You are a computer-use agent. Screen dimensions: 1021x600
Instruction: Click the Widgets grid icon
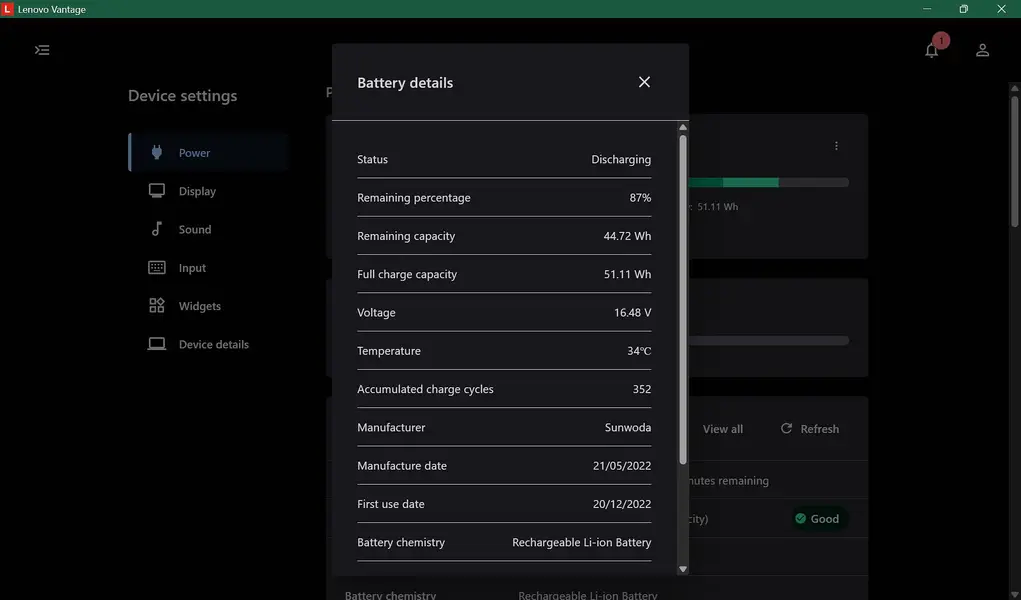tap(156, 306)
